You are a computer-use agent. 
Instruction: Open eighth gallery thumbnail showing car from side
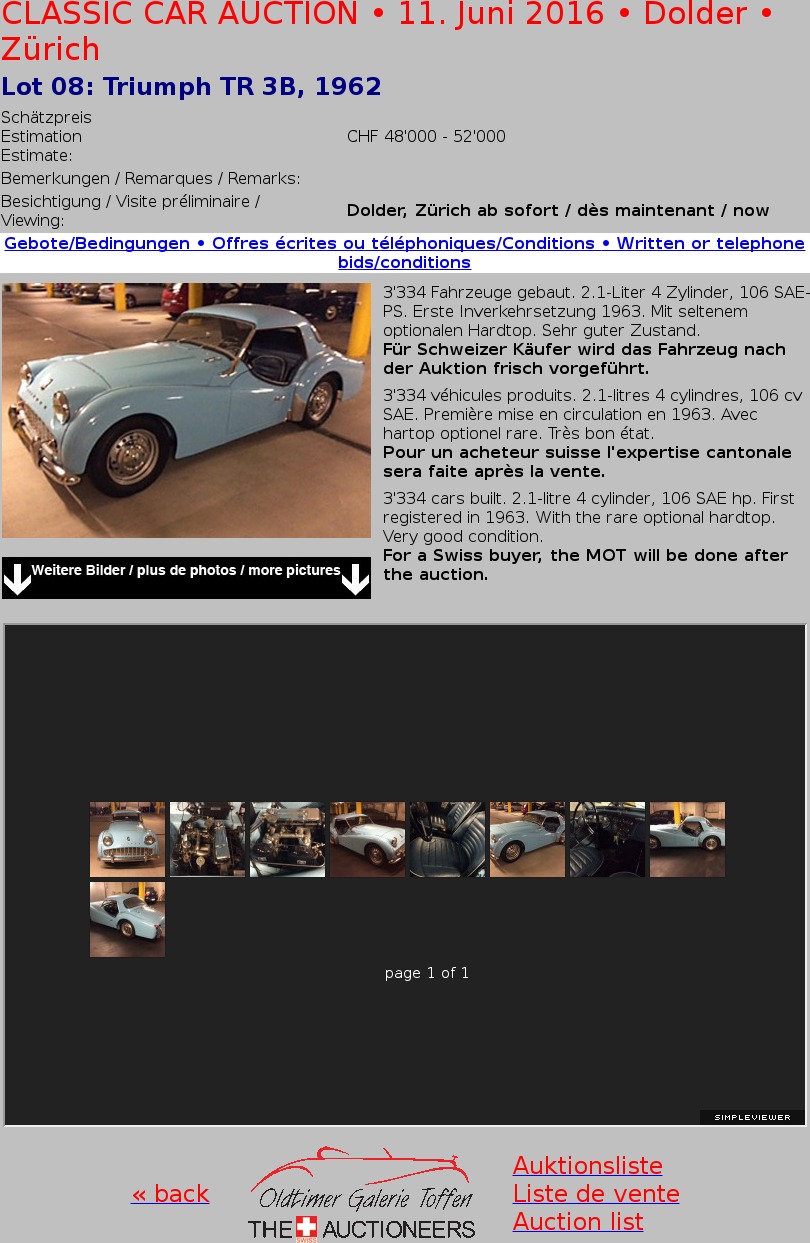click(x=687, y=839)
